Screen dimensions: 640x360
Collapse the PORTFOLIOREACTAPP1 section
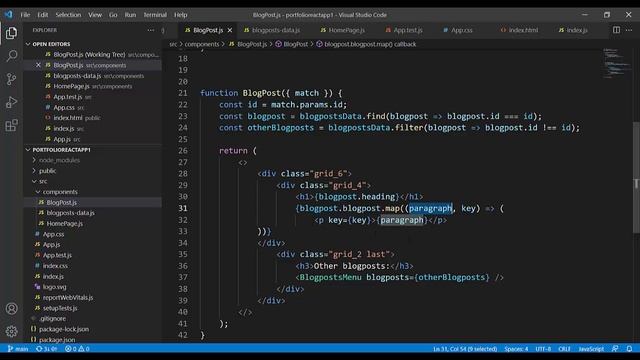[92, 150]
